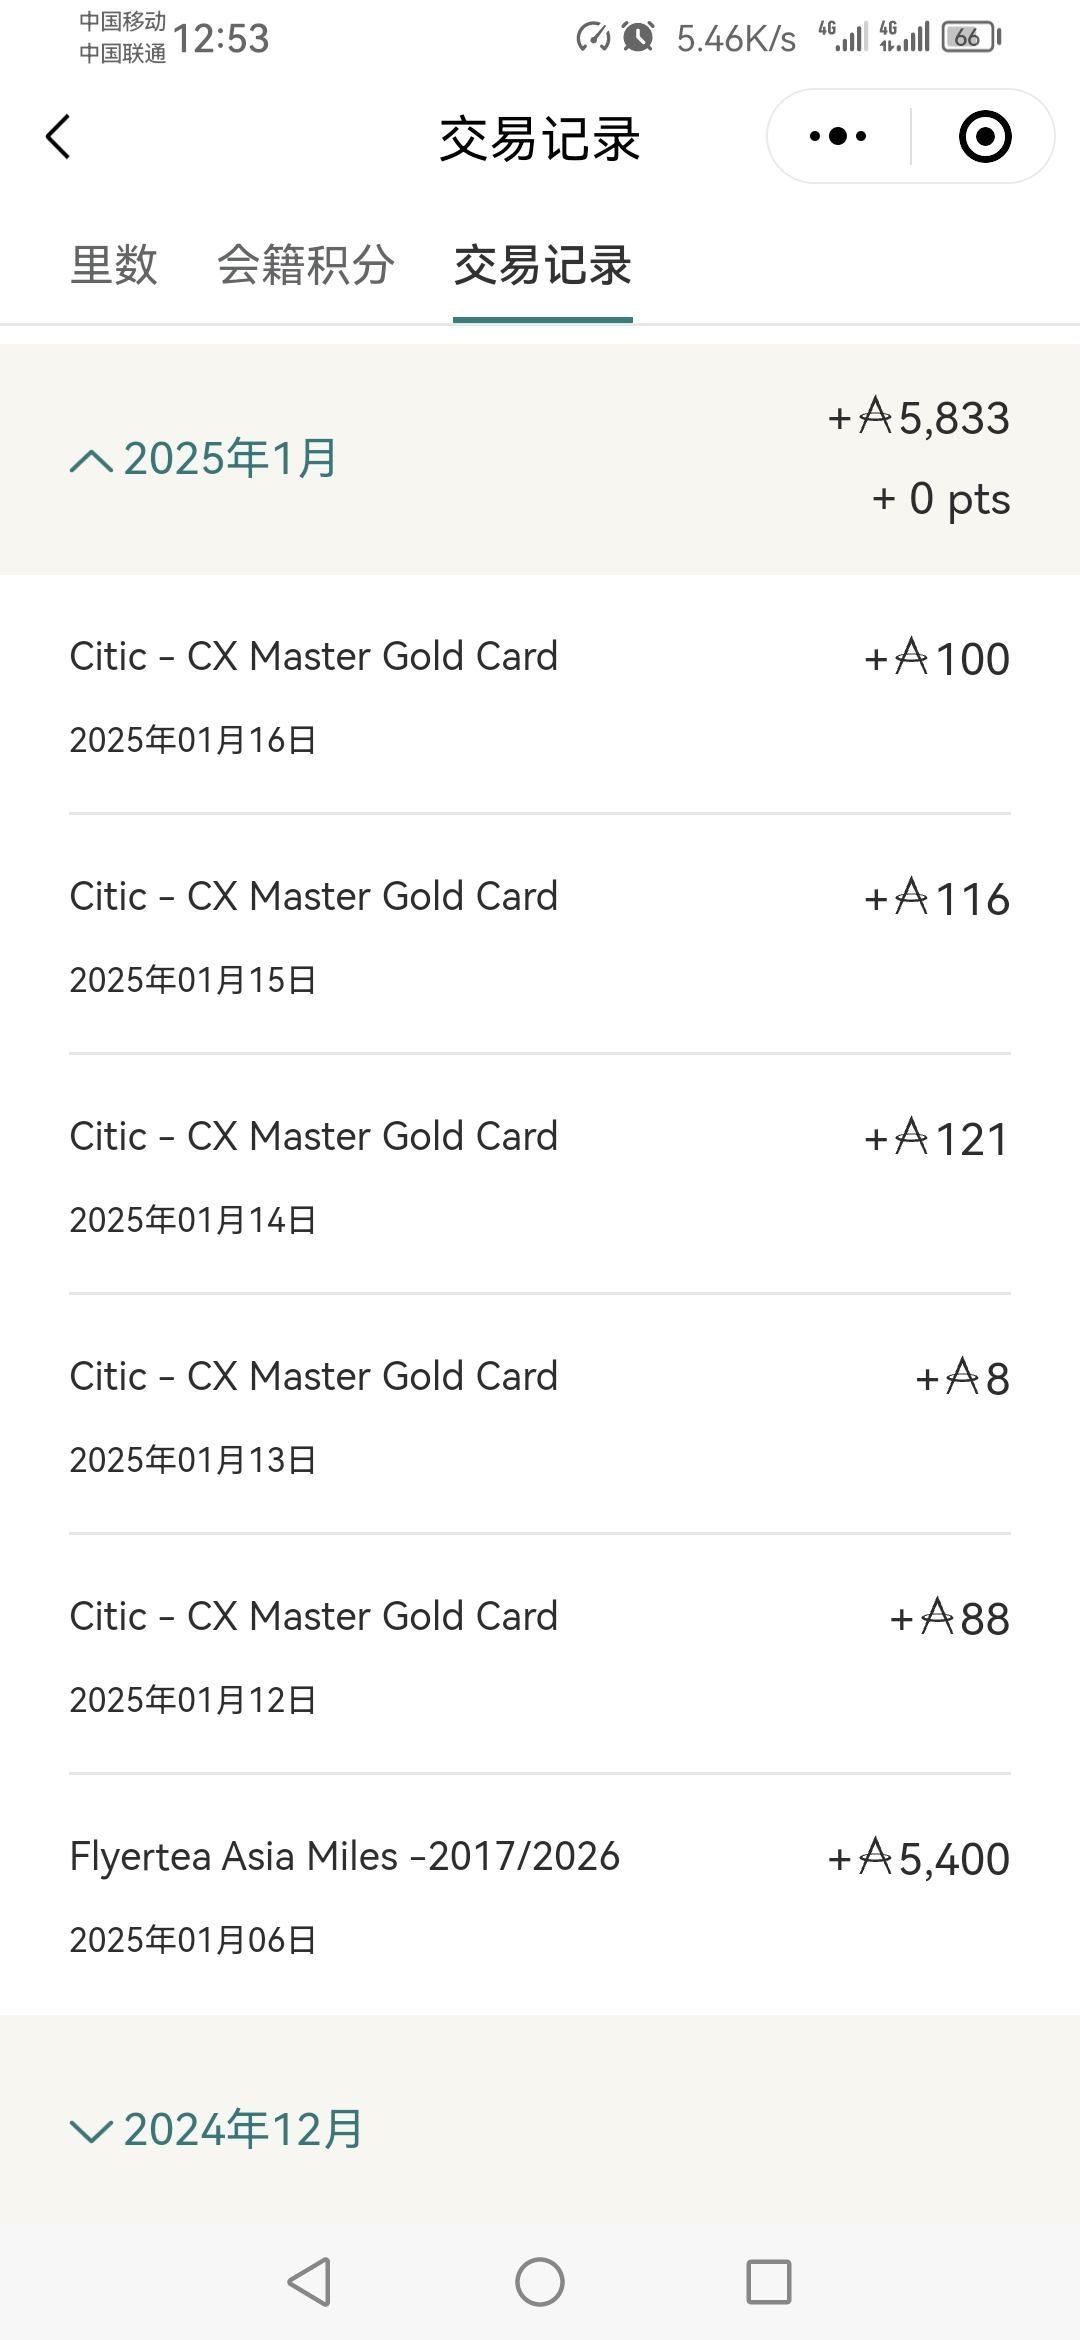Open the Citic transaction dated 2025年01月13日
The width and height of the screenshot is (1080, 2340).
(540, 1415)
